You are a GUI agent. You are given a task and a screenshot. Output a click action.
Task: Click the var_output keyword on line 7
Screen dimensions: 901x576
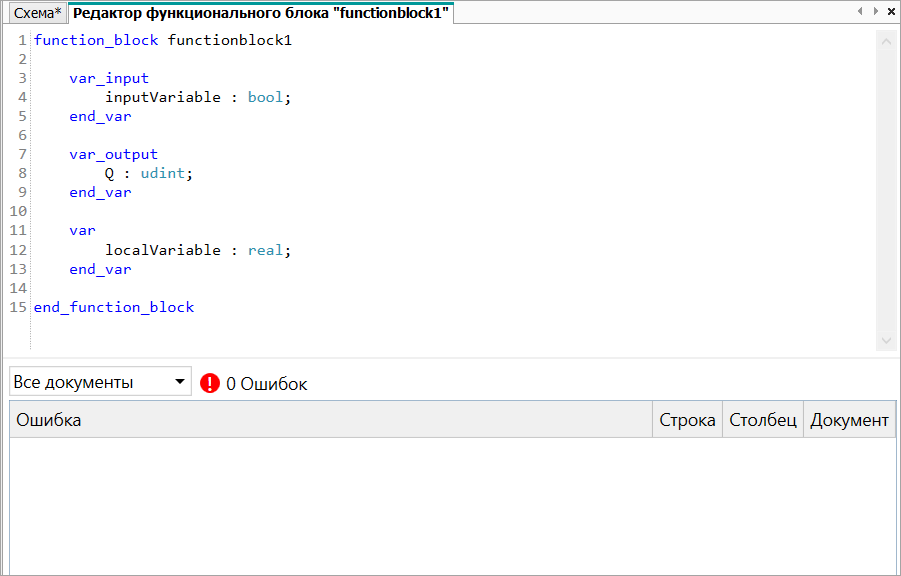pyautogui.click(x=113, y=155)
